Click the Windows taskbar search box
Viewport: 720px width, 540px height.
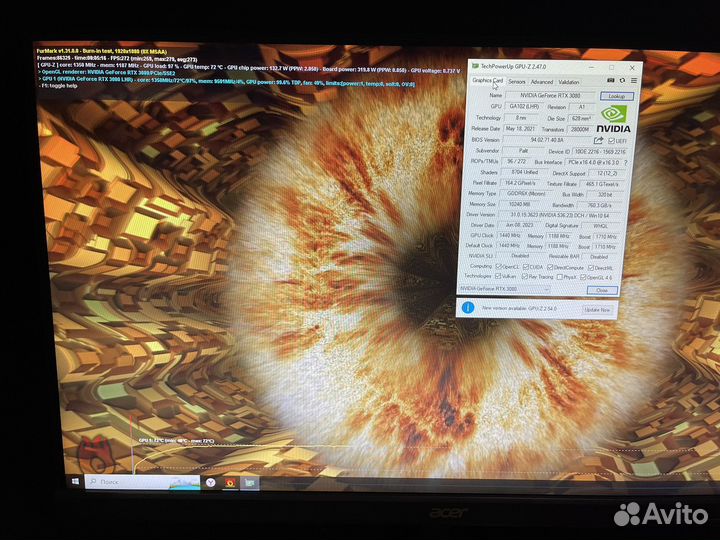click(142, 482)
